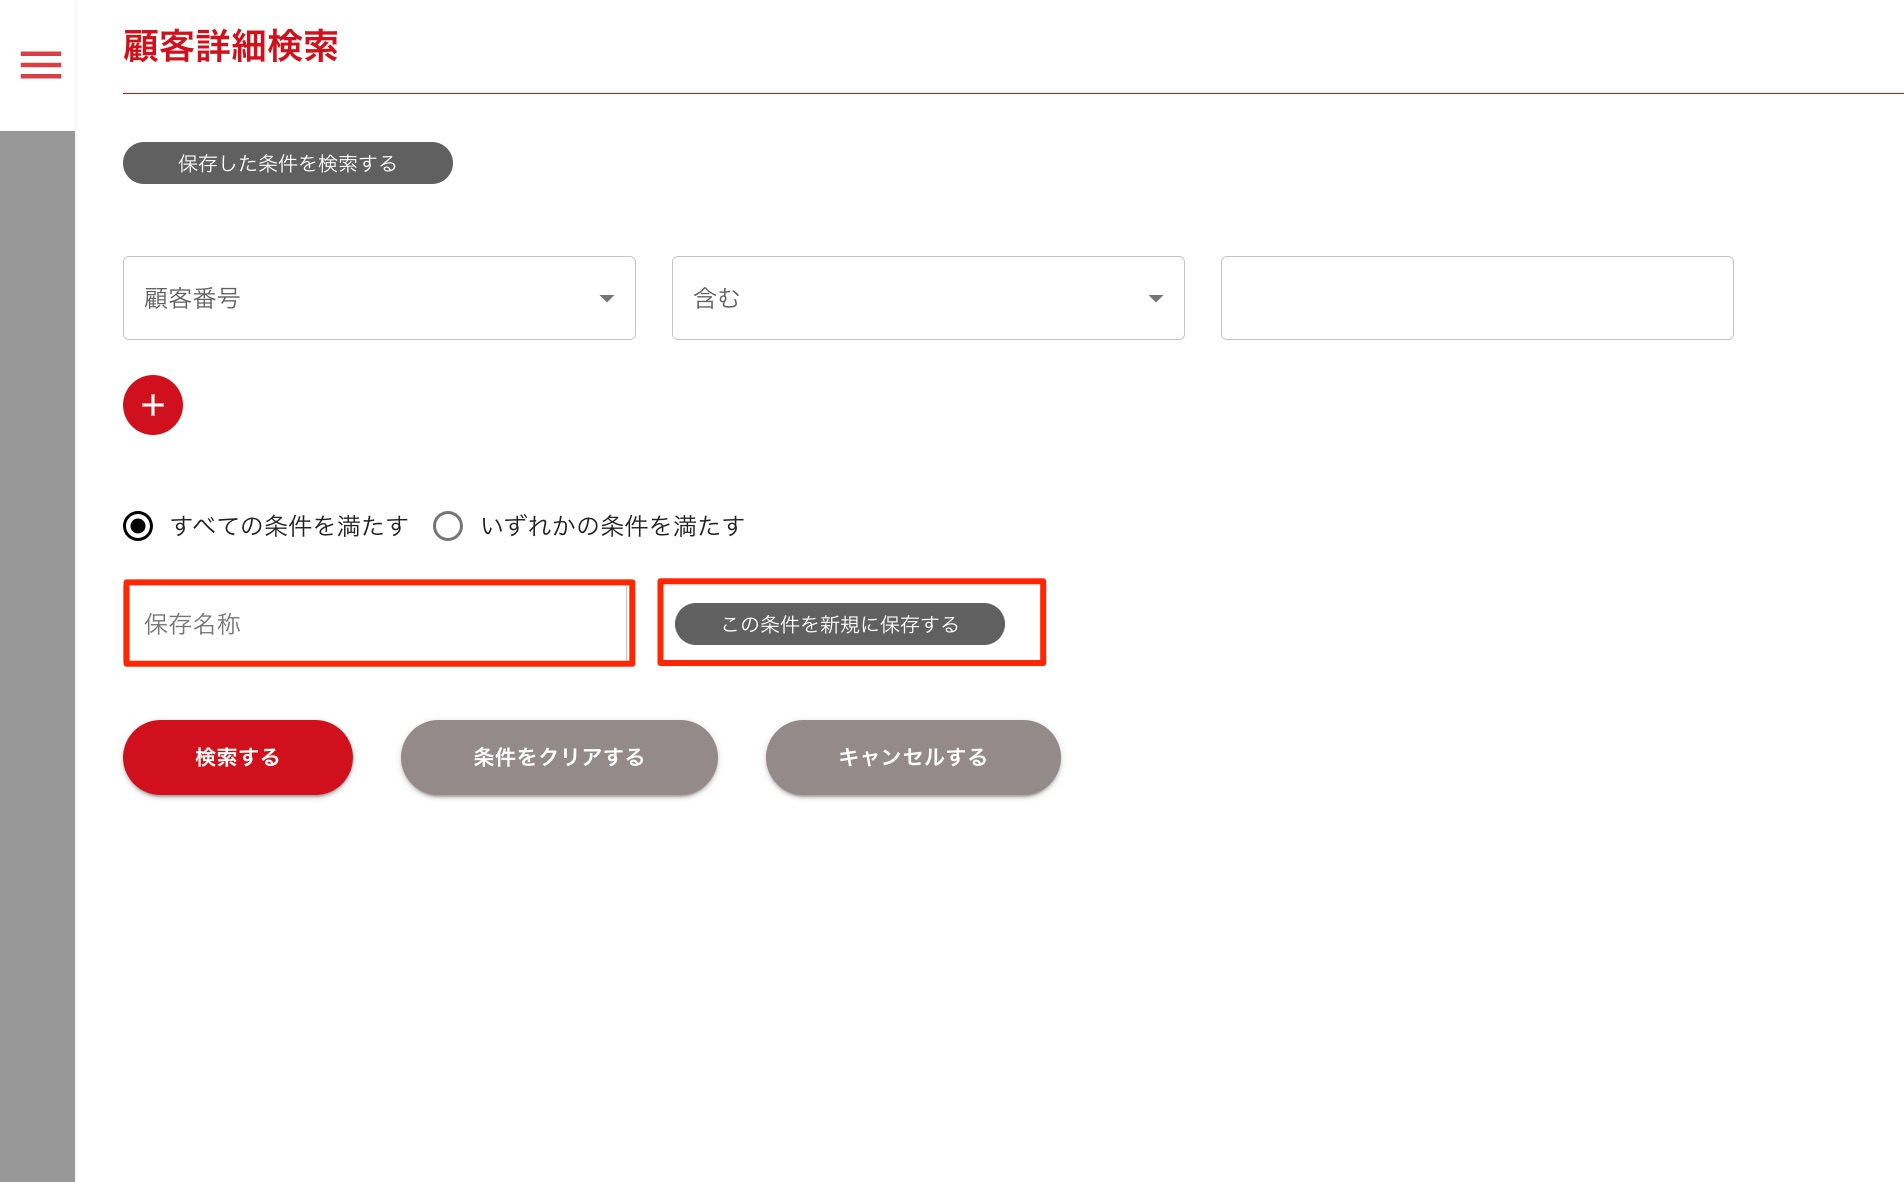Focus the 保存名称 text field

[378, 624]
